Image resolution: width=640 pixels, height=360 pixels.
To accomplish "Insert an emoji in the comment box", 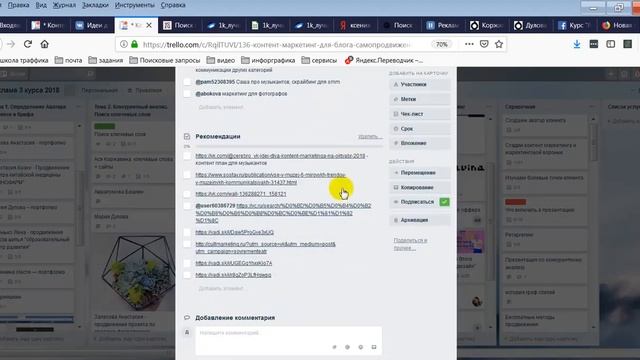I will tap(360, 347).
